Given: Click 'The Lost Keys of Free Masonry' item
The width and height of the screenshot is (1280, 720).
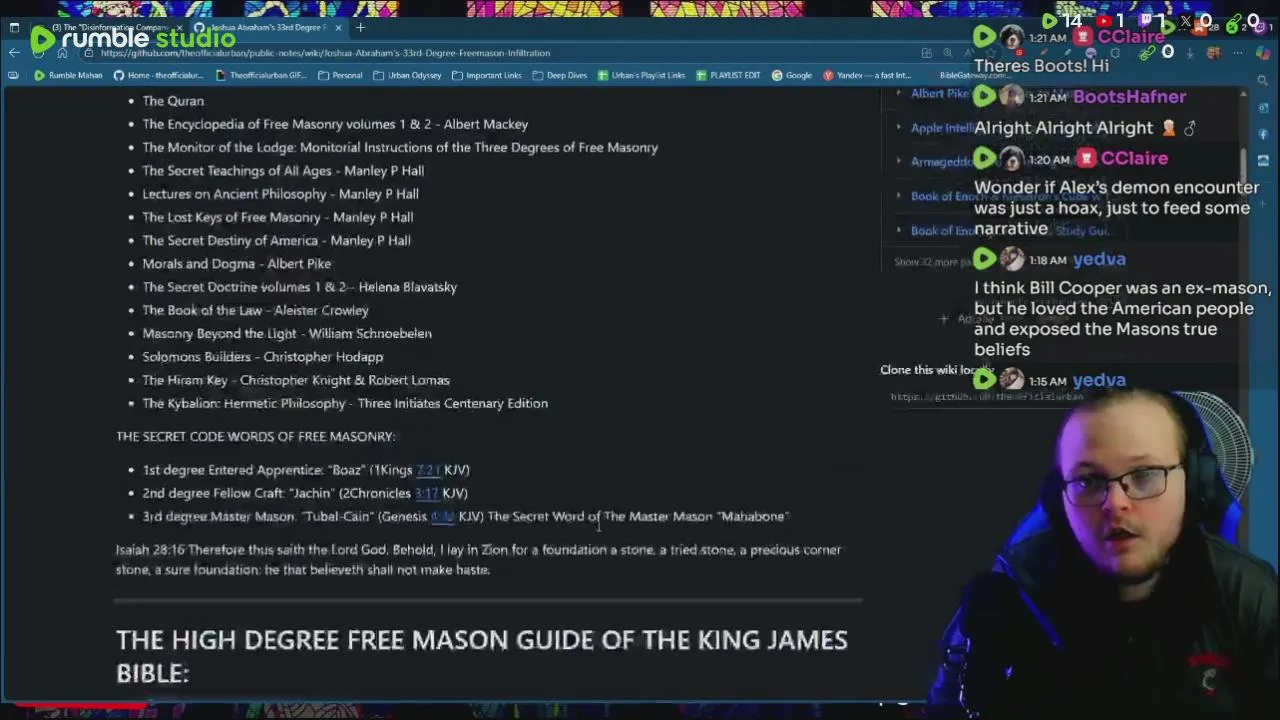Looking at the screenshot, I should [277, 217].
